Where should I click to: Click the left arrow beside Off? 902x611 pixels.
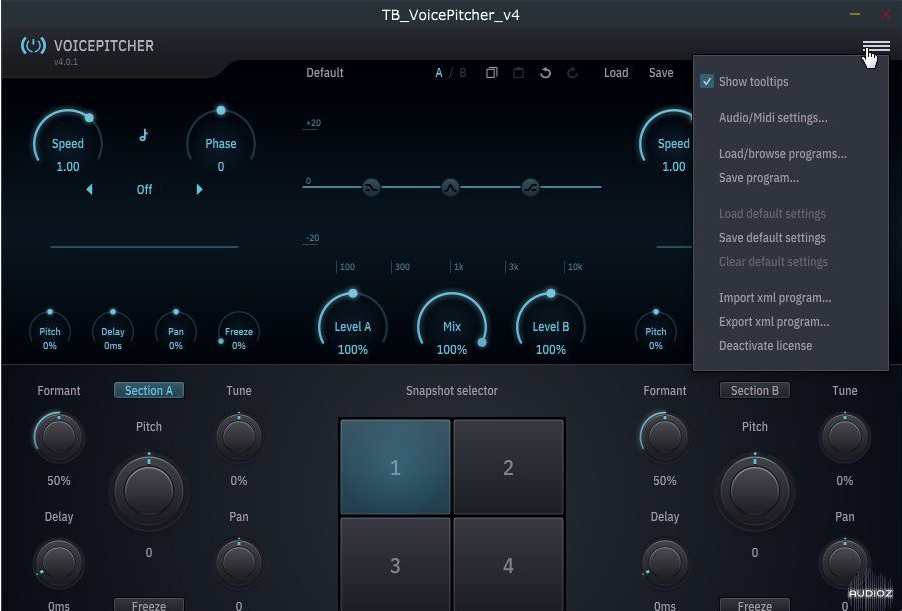89,189
